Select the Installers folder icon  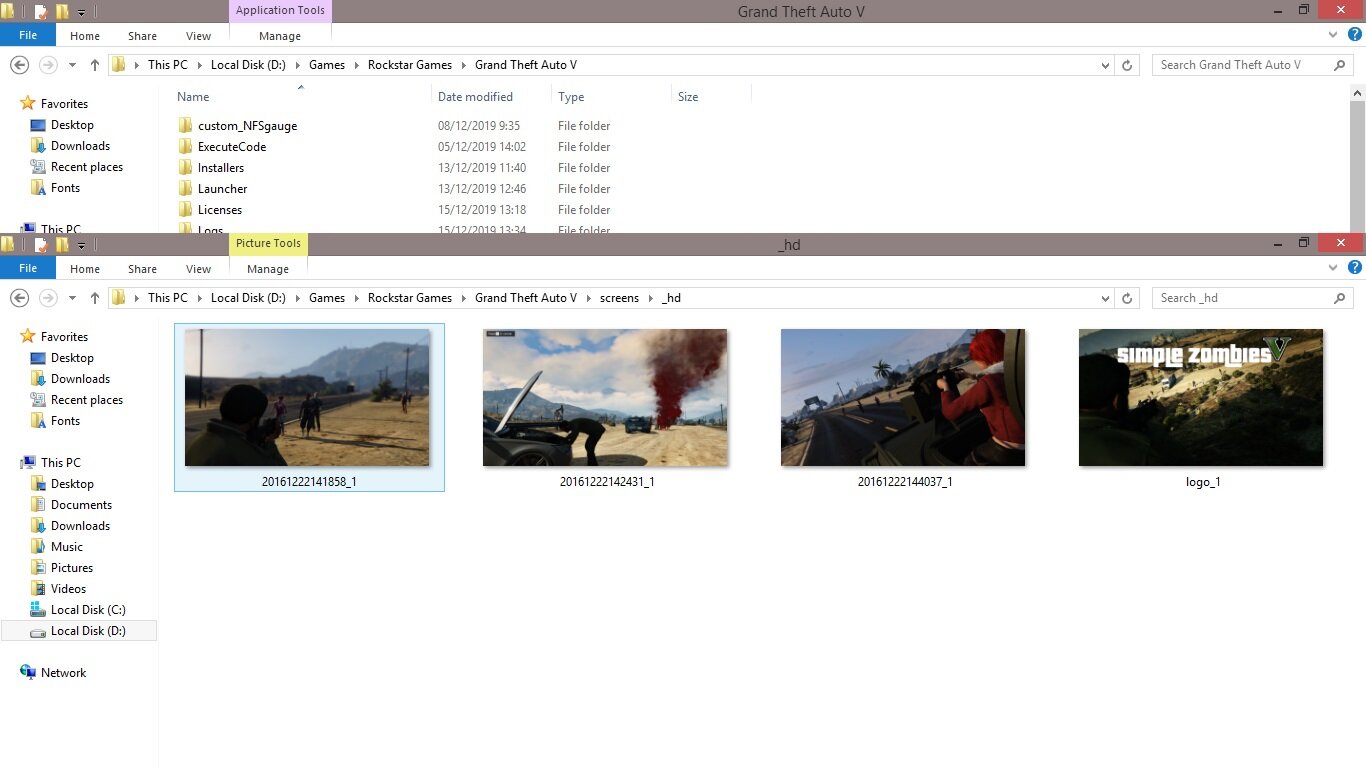[x=185, y=168]
